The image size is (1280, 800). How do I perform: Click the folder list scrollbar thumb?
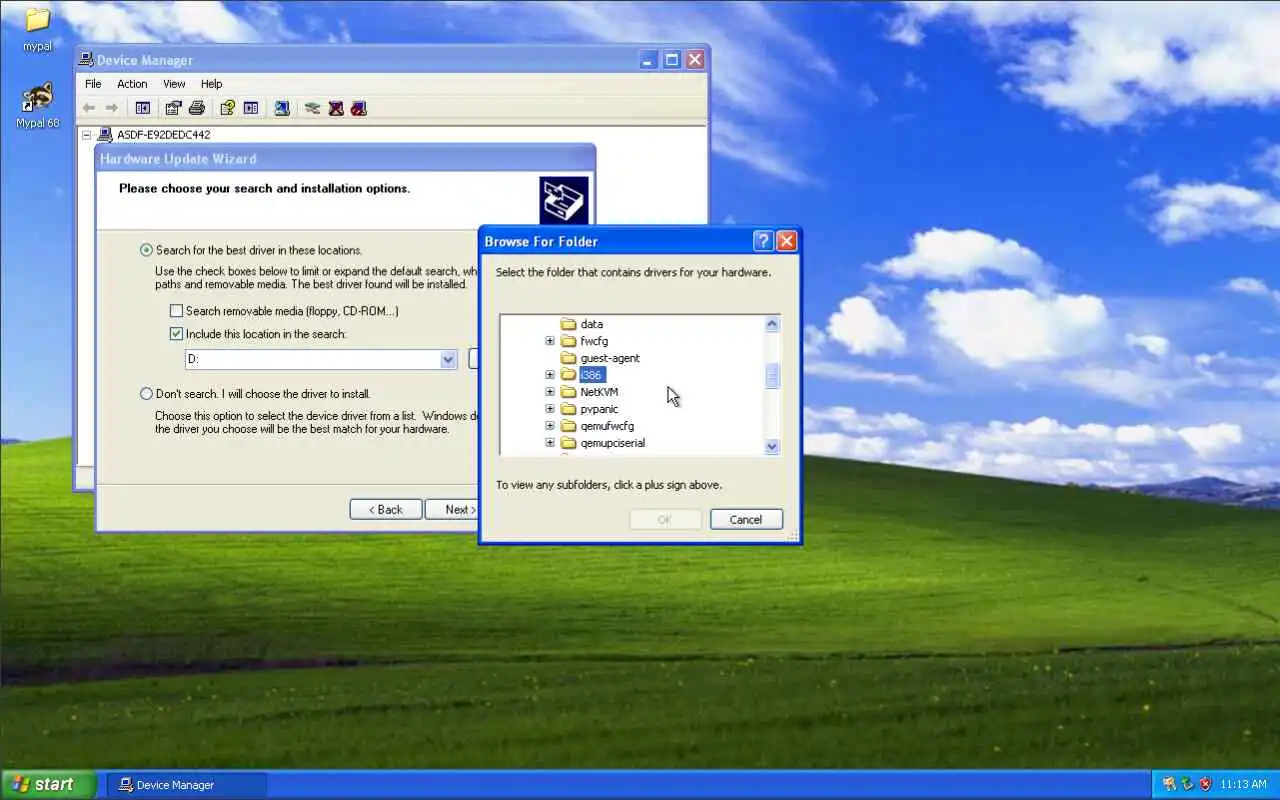click(x=772, y=376)
